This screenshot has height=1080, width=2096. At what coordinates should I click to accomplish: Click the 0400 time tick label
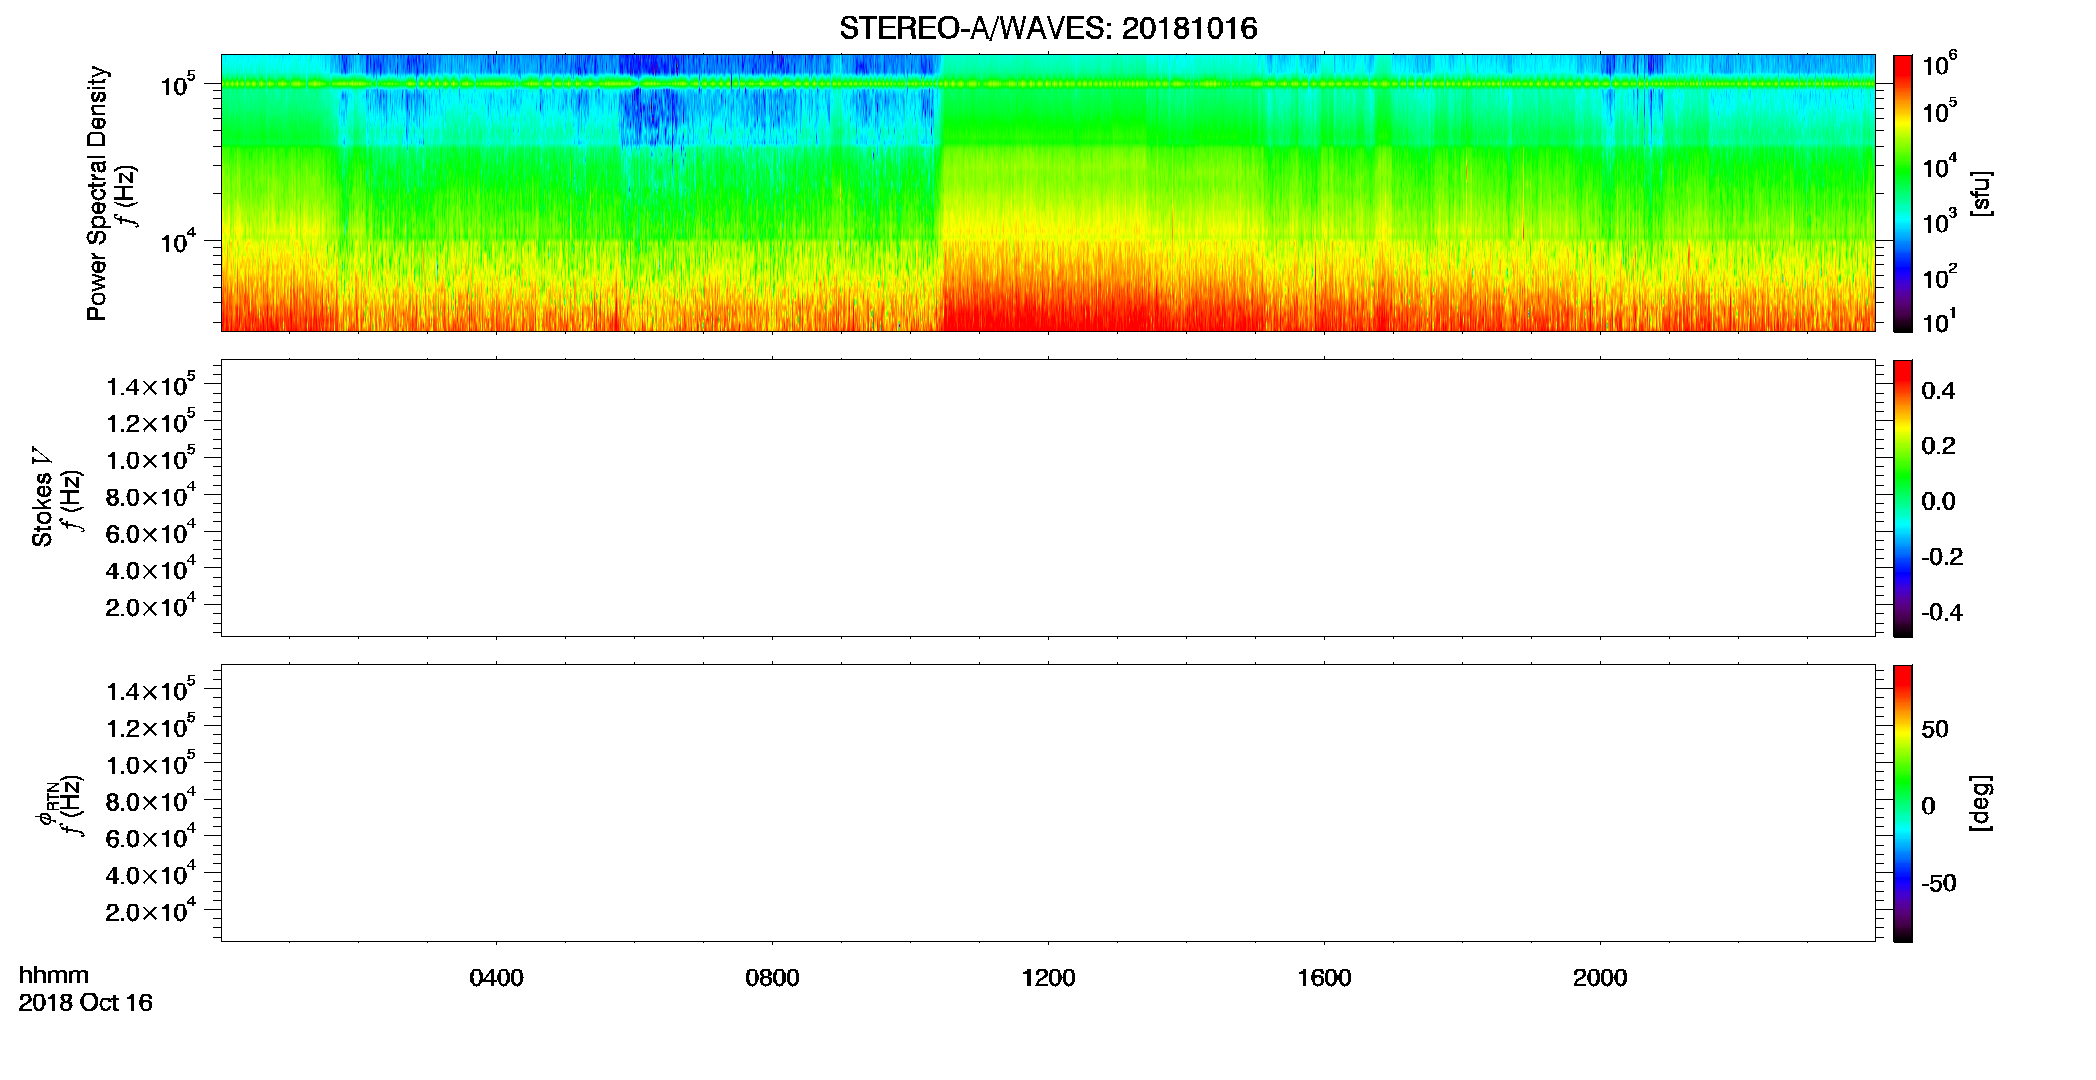click(496, 978)
